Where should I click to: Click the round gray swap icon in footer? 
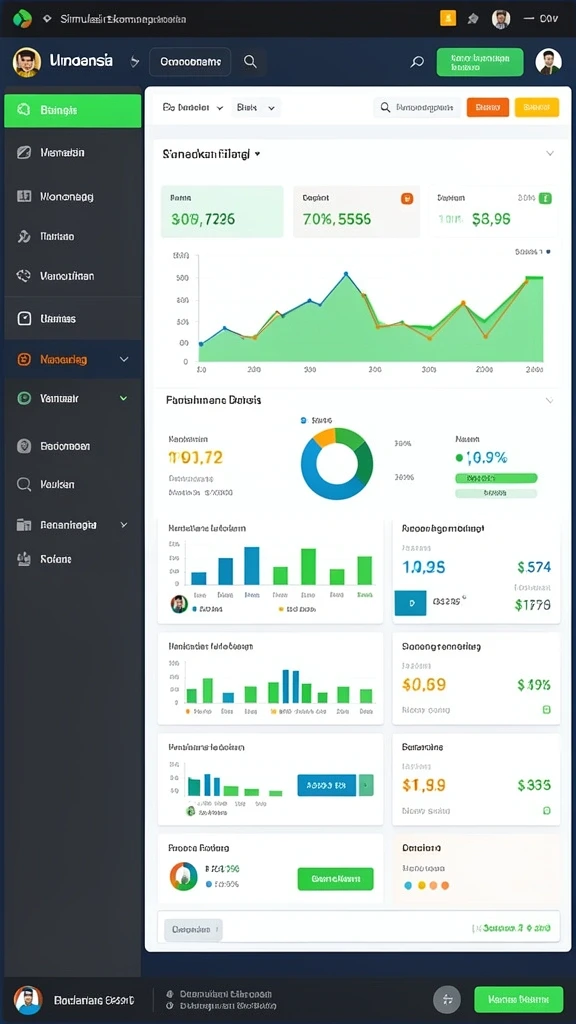(x=447, y=999)
